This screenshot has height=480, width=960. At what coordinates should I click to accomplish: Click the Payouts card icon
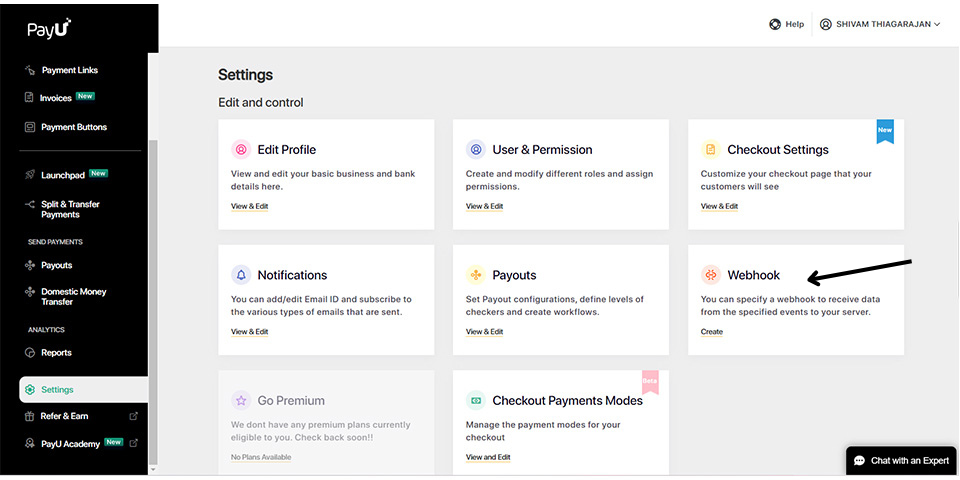(x=476, y=275)
